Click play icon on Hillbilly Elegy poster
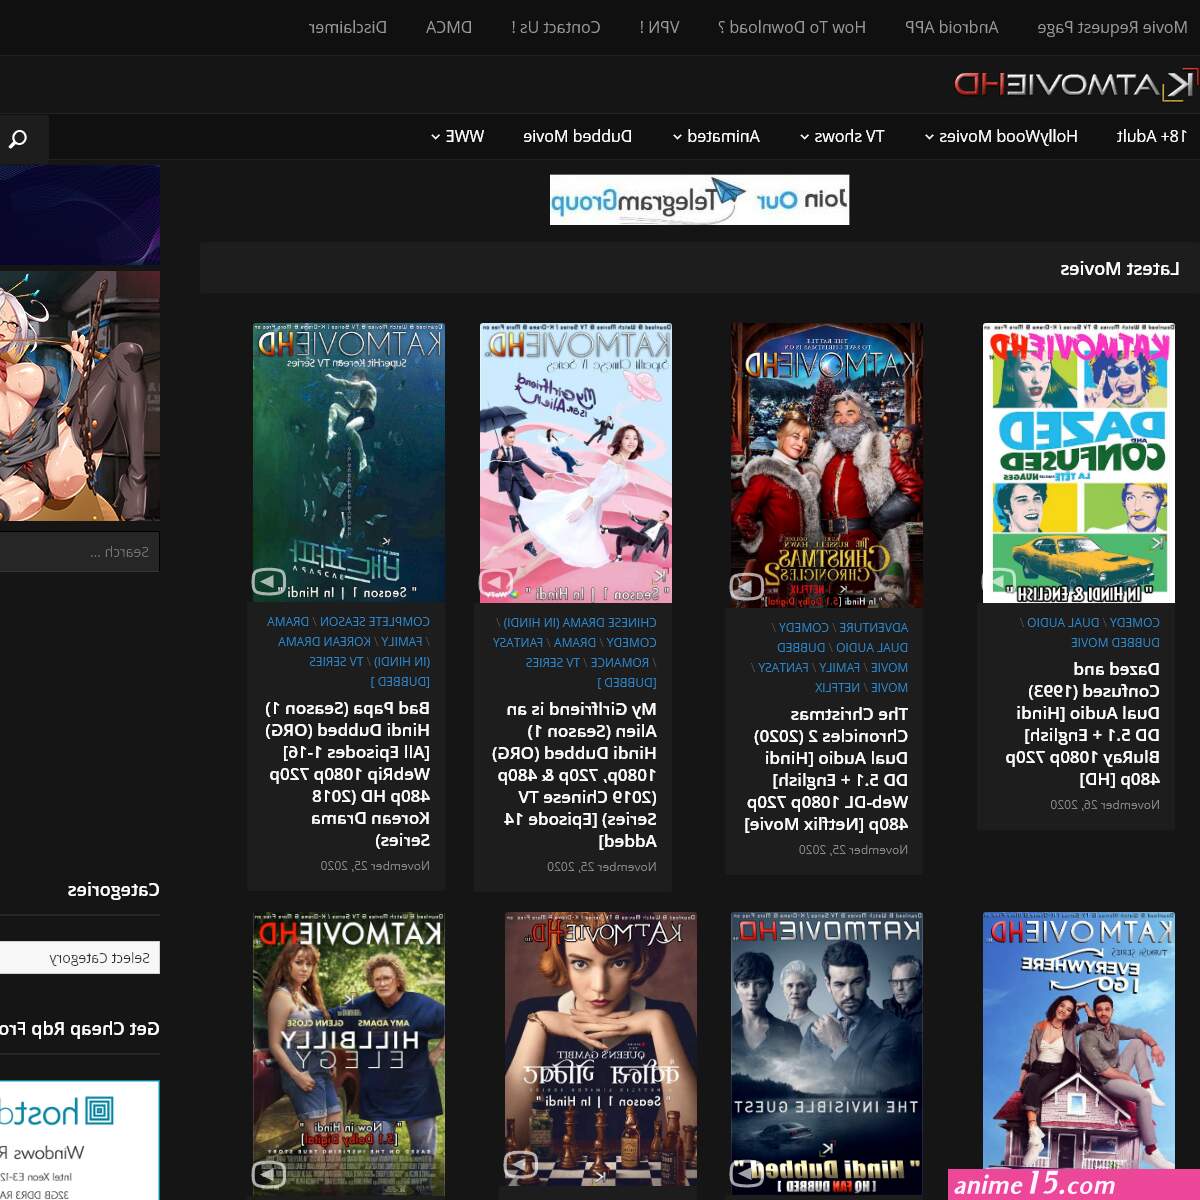Screen dimensions: 1200x1200 (268, 1172)
